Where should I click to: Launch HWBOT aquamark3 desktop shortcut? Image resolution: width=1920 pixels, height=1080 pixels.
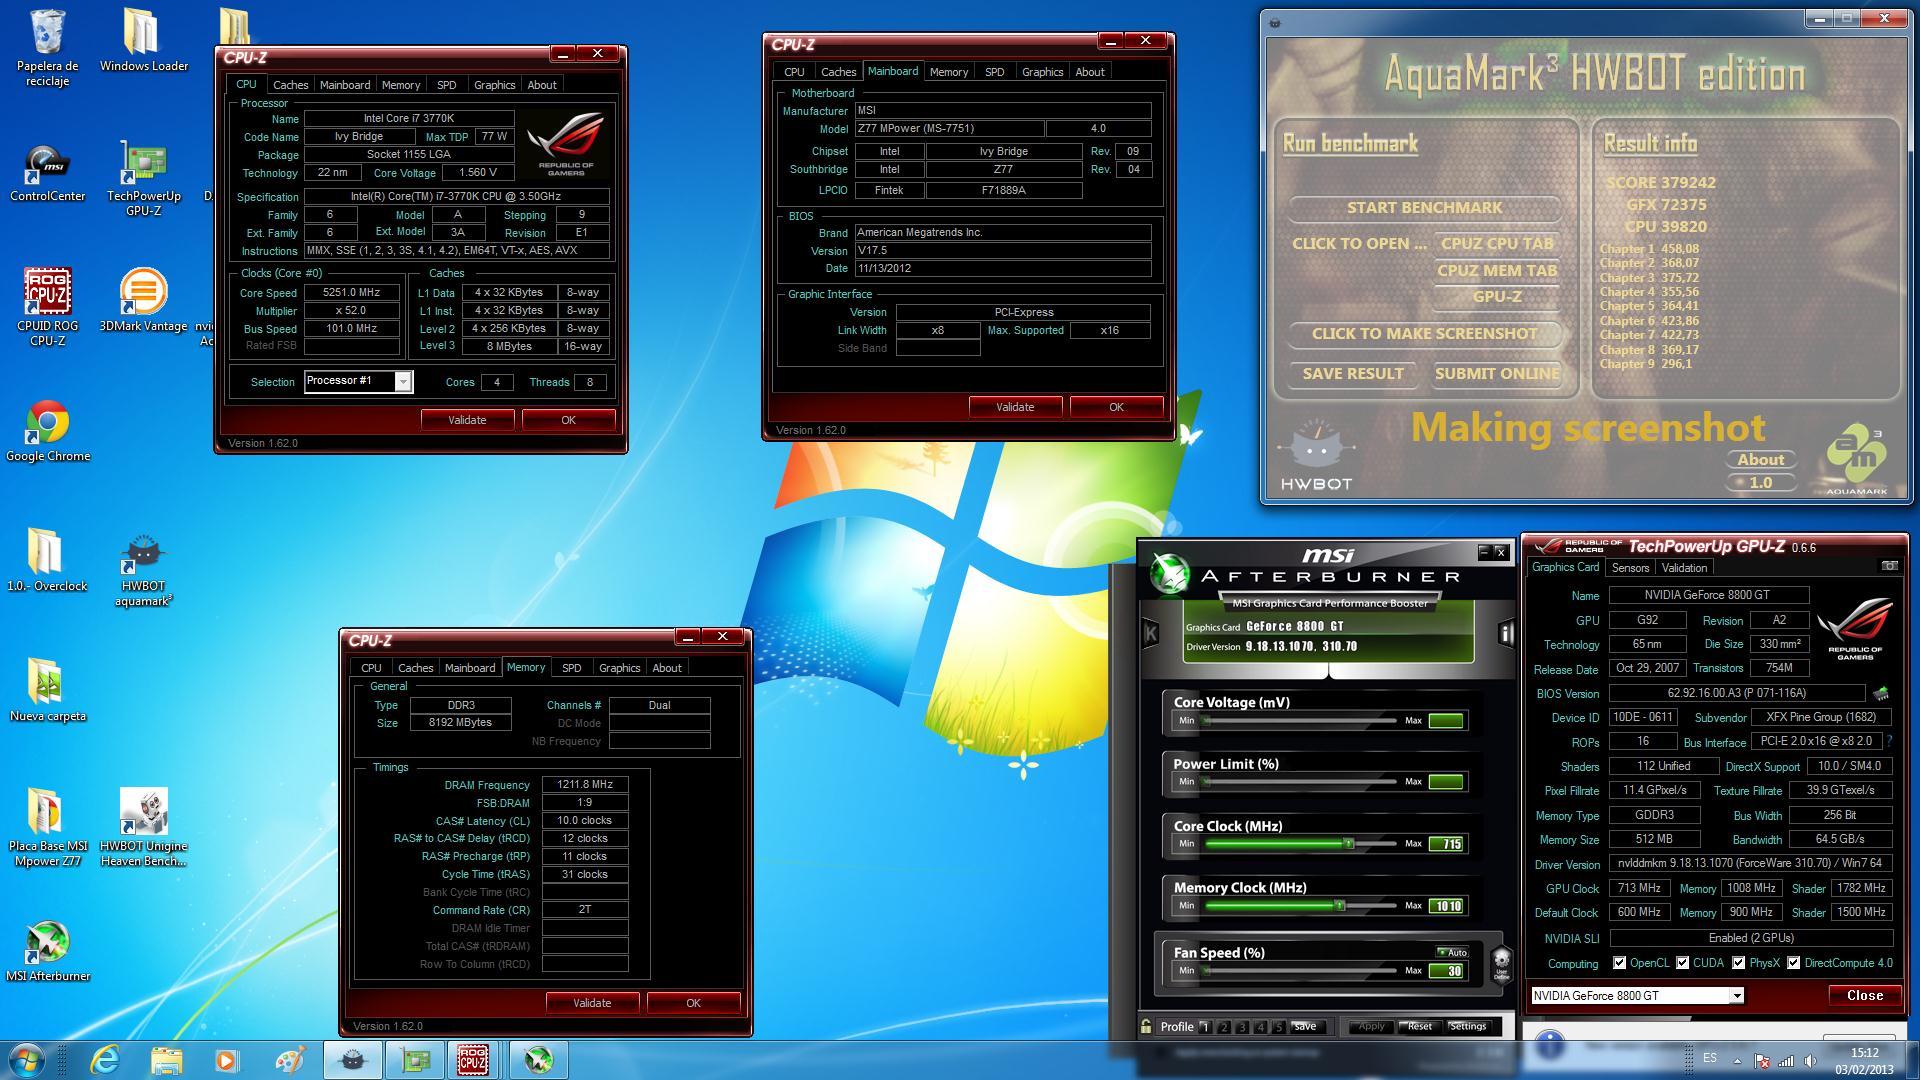143,568
